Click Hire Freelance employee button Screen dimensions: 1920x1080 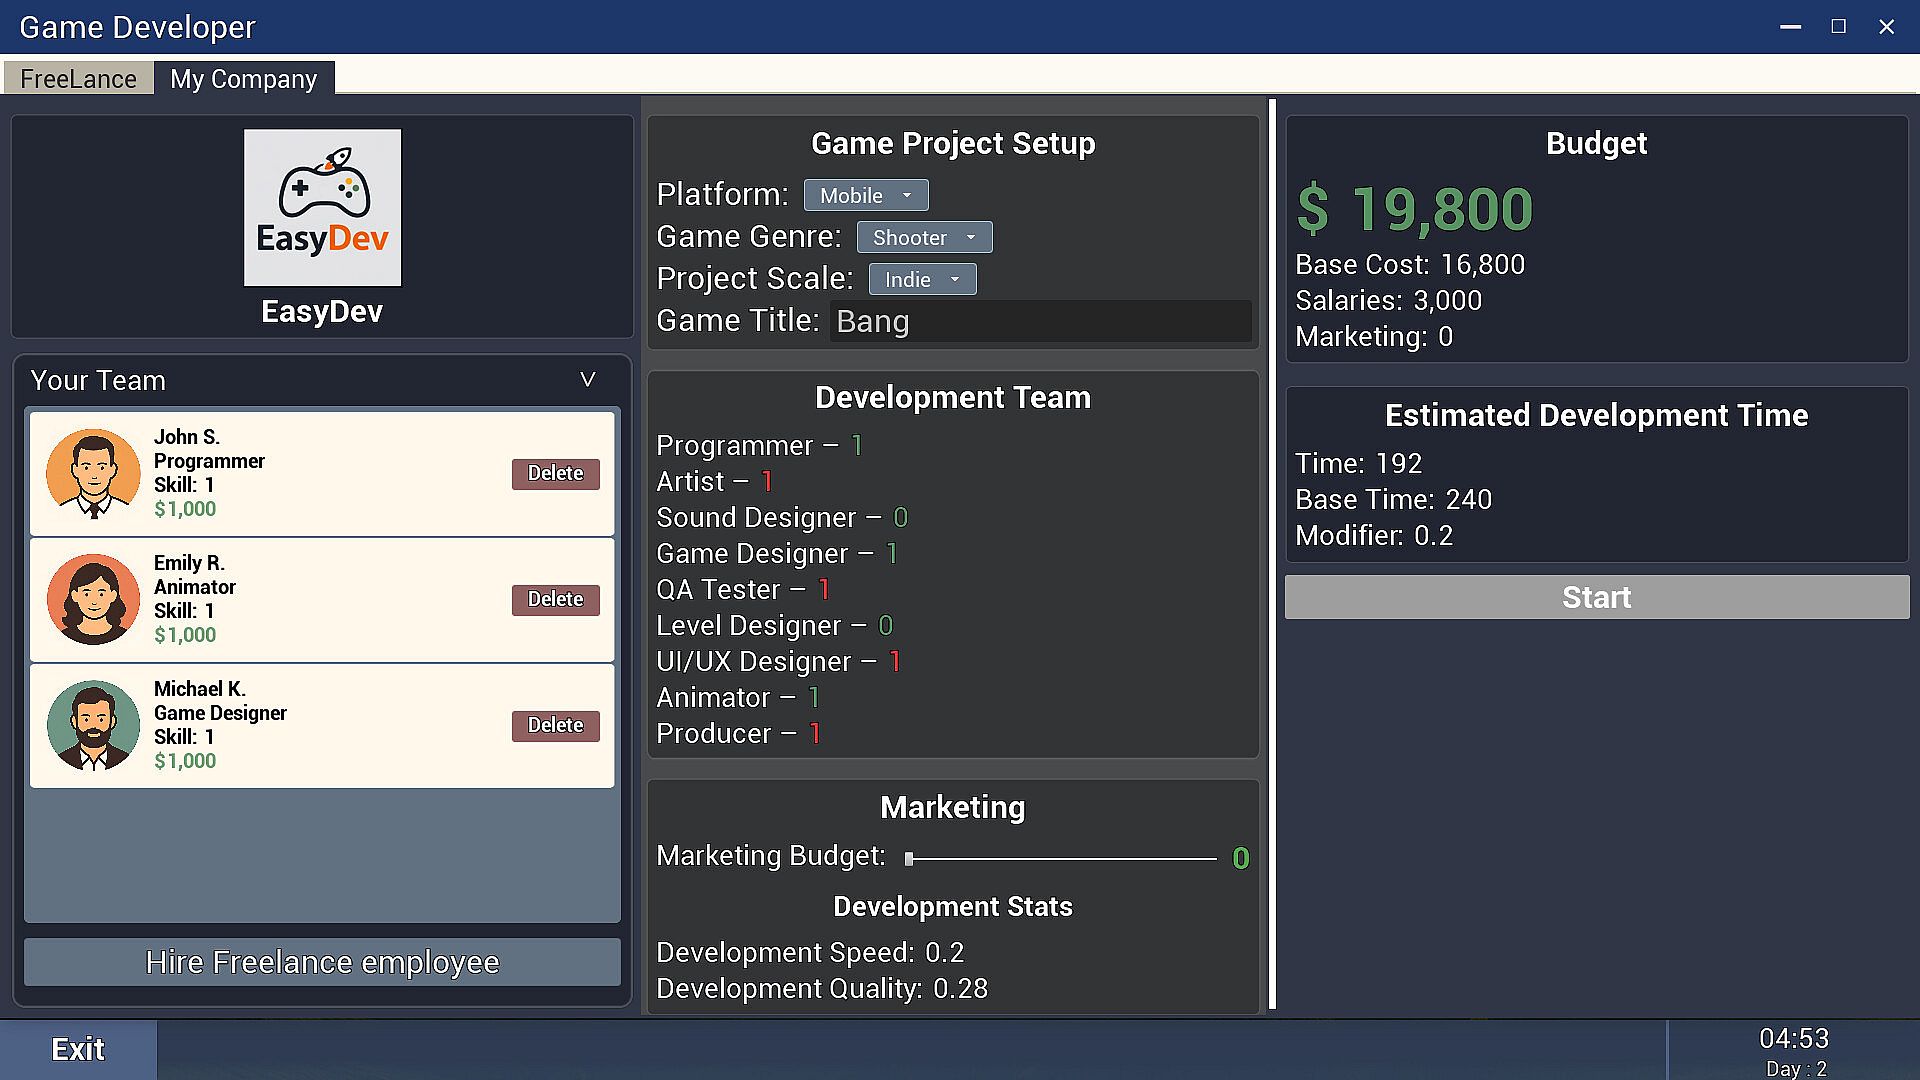point(322,962)
